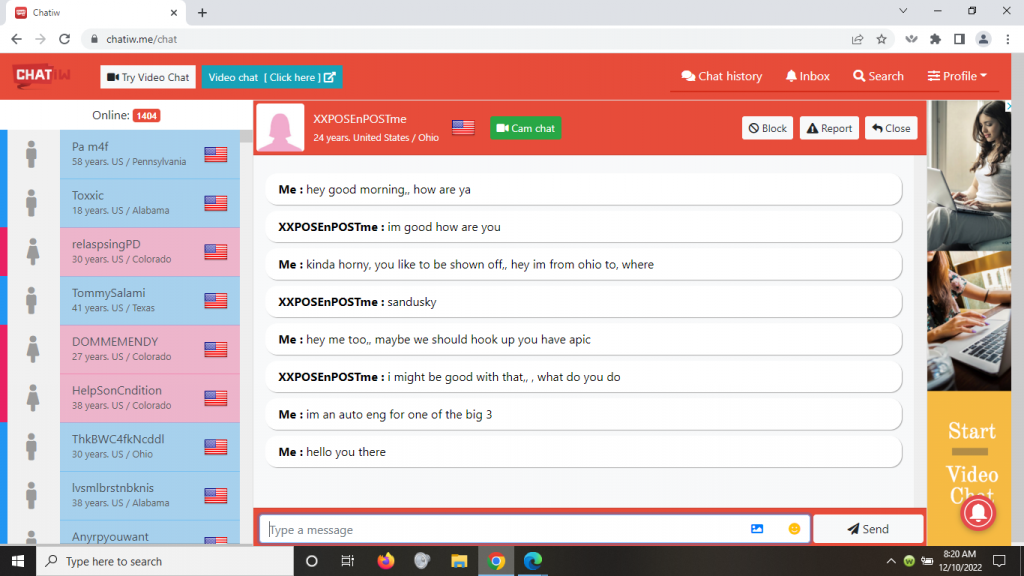Open Search in the top navigation
Image resolution: width=1024 pixels, height=576 pixels.
tap(878, 76)
